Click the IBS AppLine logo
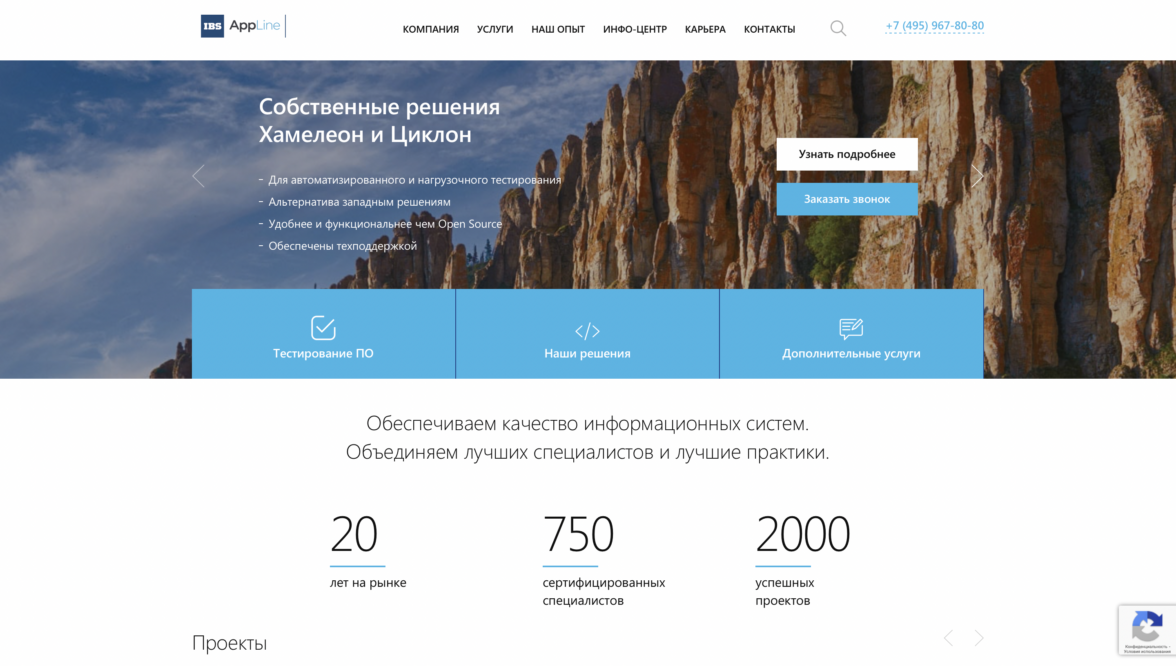The height and width of the screenshot is (666, 1176). (x=241, y=26)
